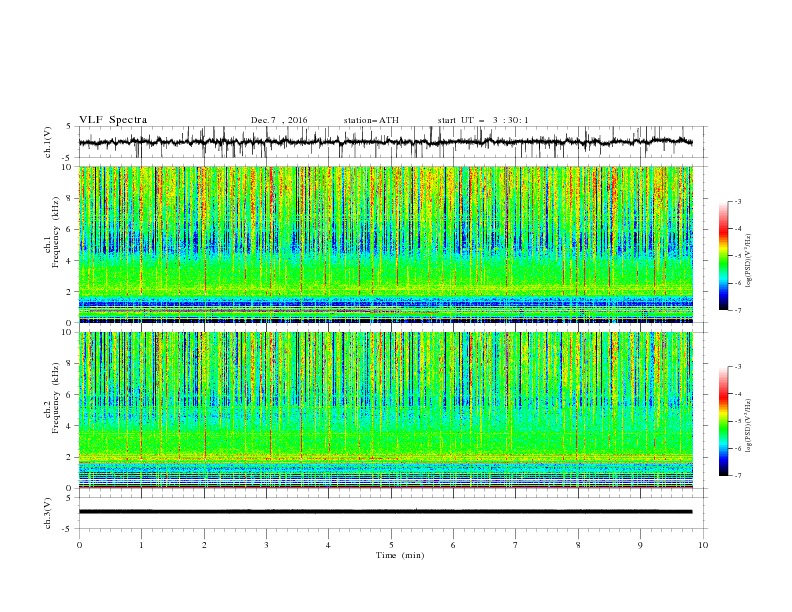Screen dimensions: 792x612
Task: Click time axis tick label "7"
Action: click(x=516, y=545)
